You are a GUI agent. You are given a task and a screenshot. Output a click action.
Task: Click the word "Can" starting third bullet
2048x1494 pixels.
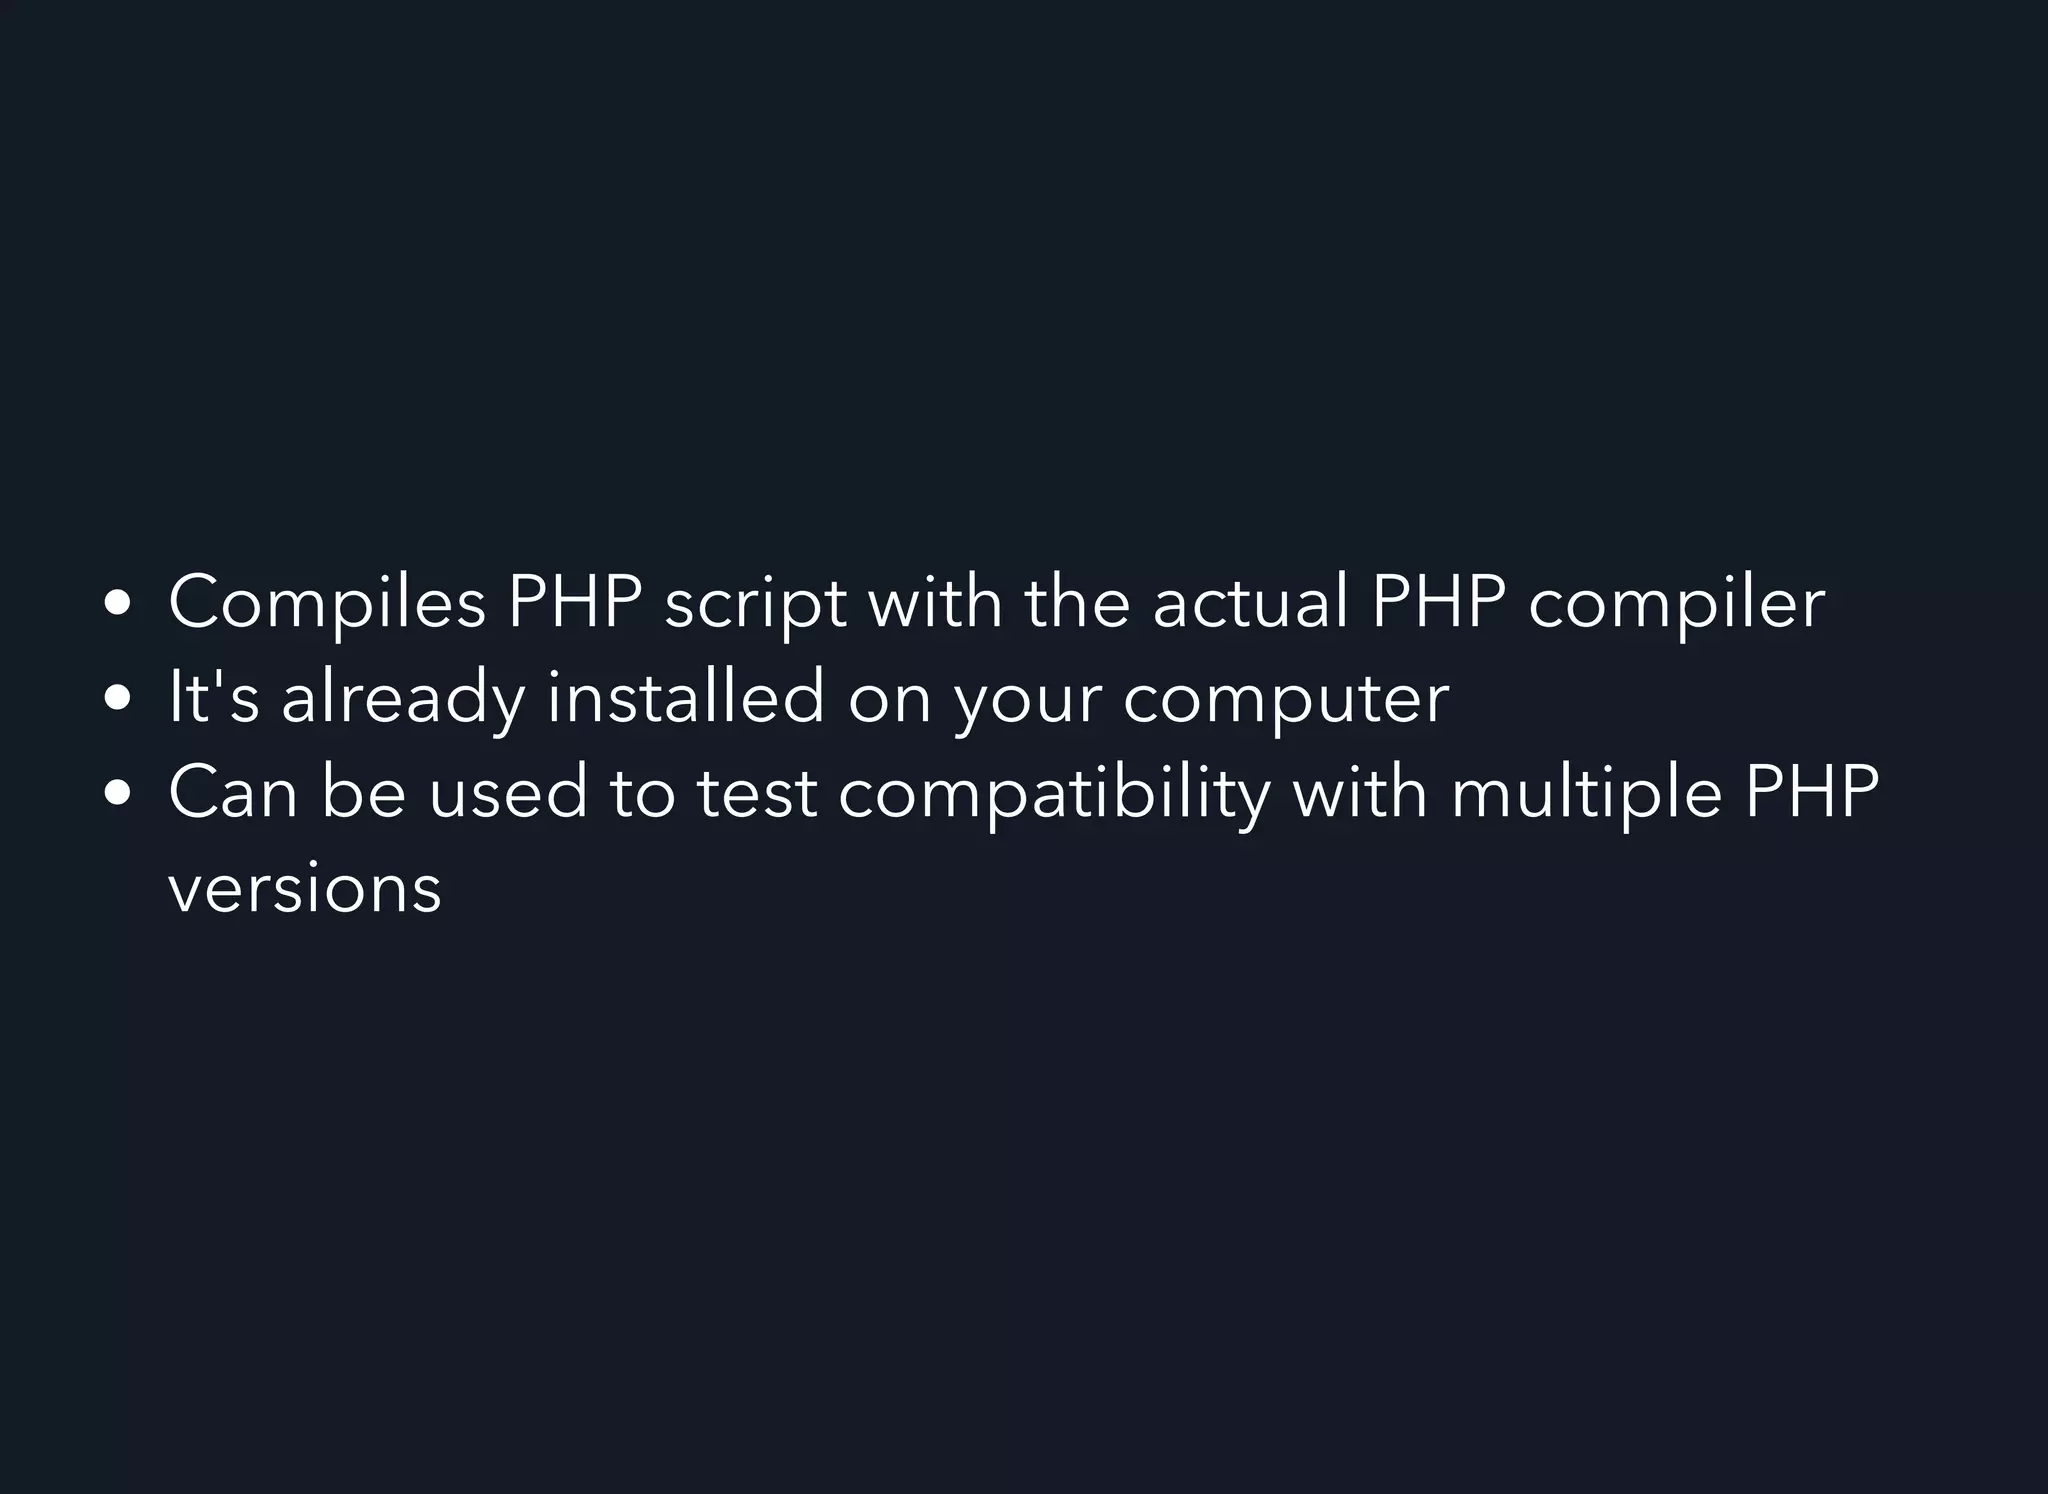coord(233,792)
